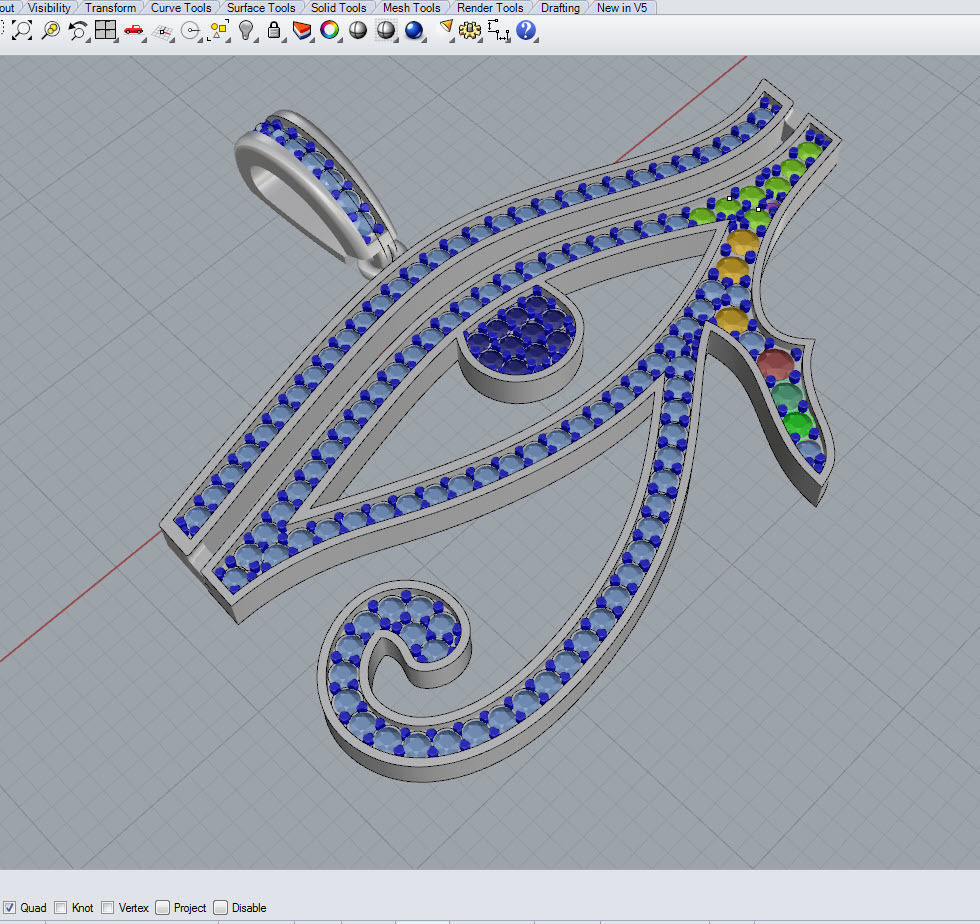Open the Visibility toolbar tab
This screenshot has height=924, width=980.
(49, 8)
